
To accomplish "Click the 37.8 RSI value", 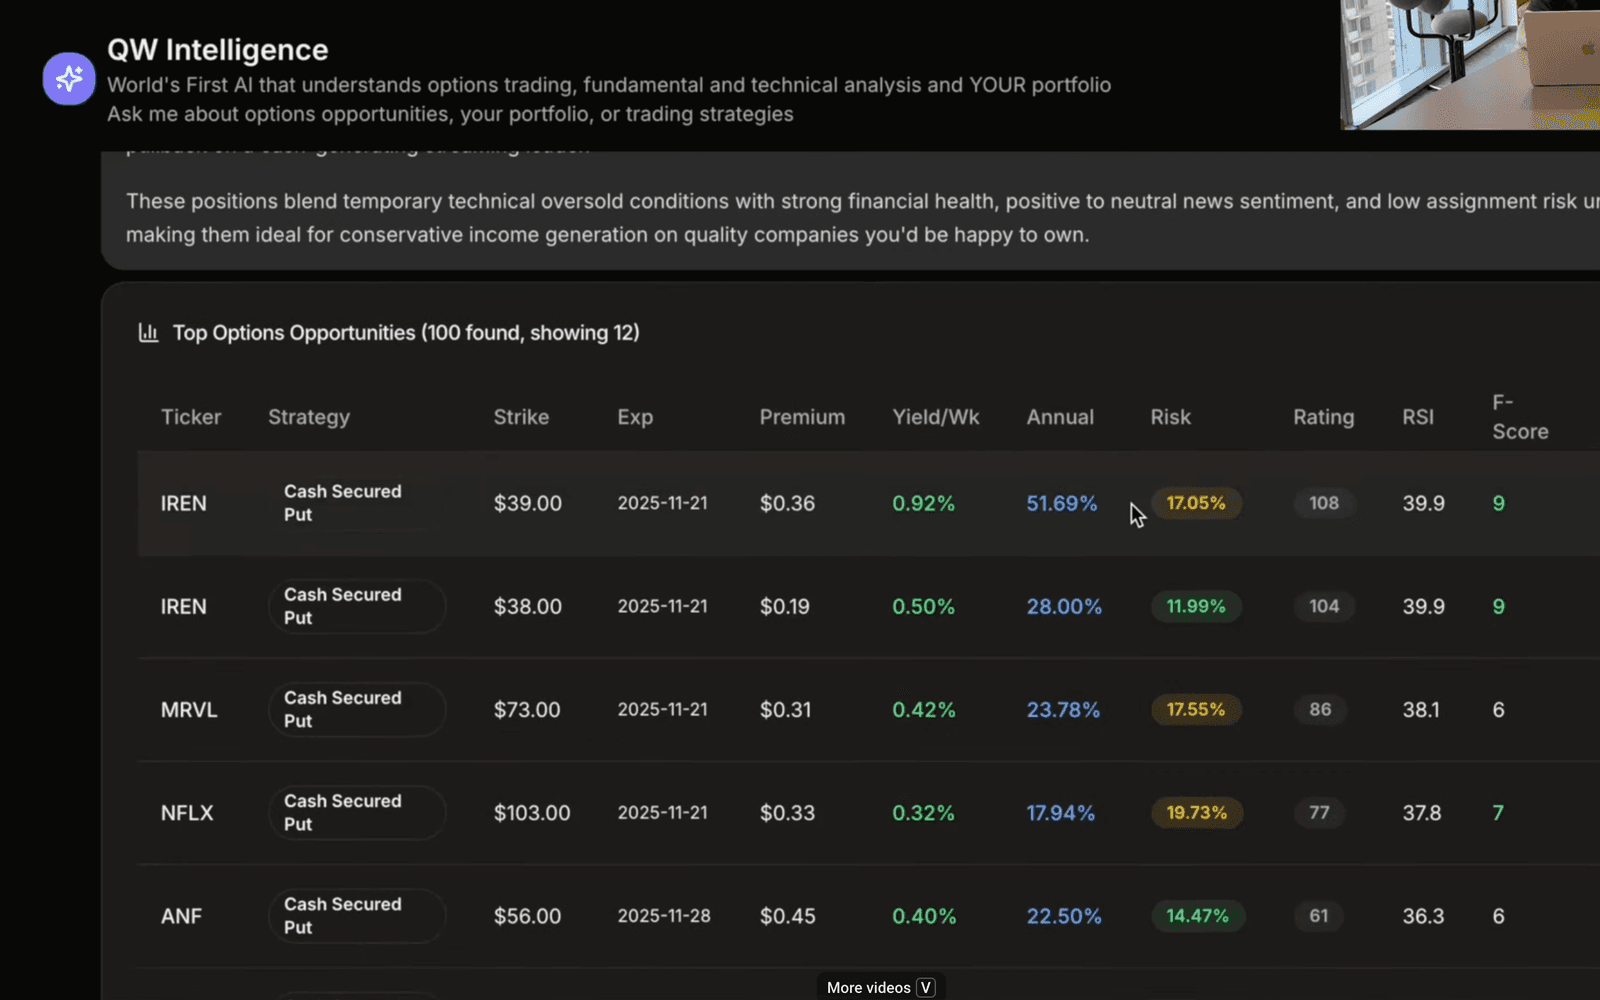I will (x=1422, y=813).
